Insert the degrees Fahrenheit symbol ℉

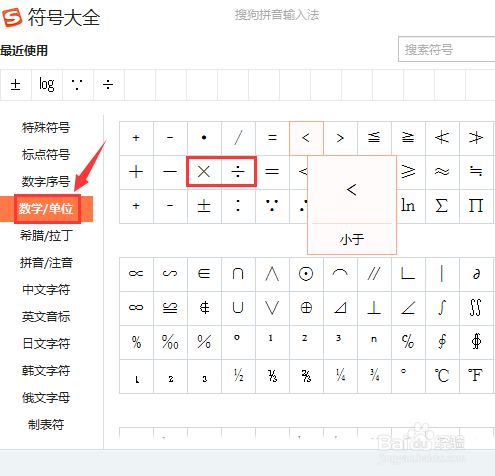coord(476,376)
